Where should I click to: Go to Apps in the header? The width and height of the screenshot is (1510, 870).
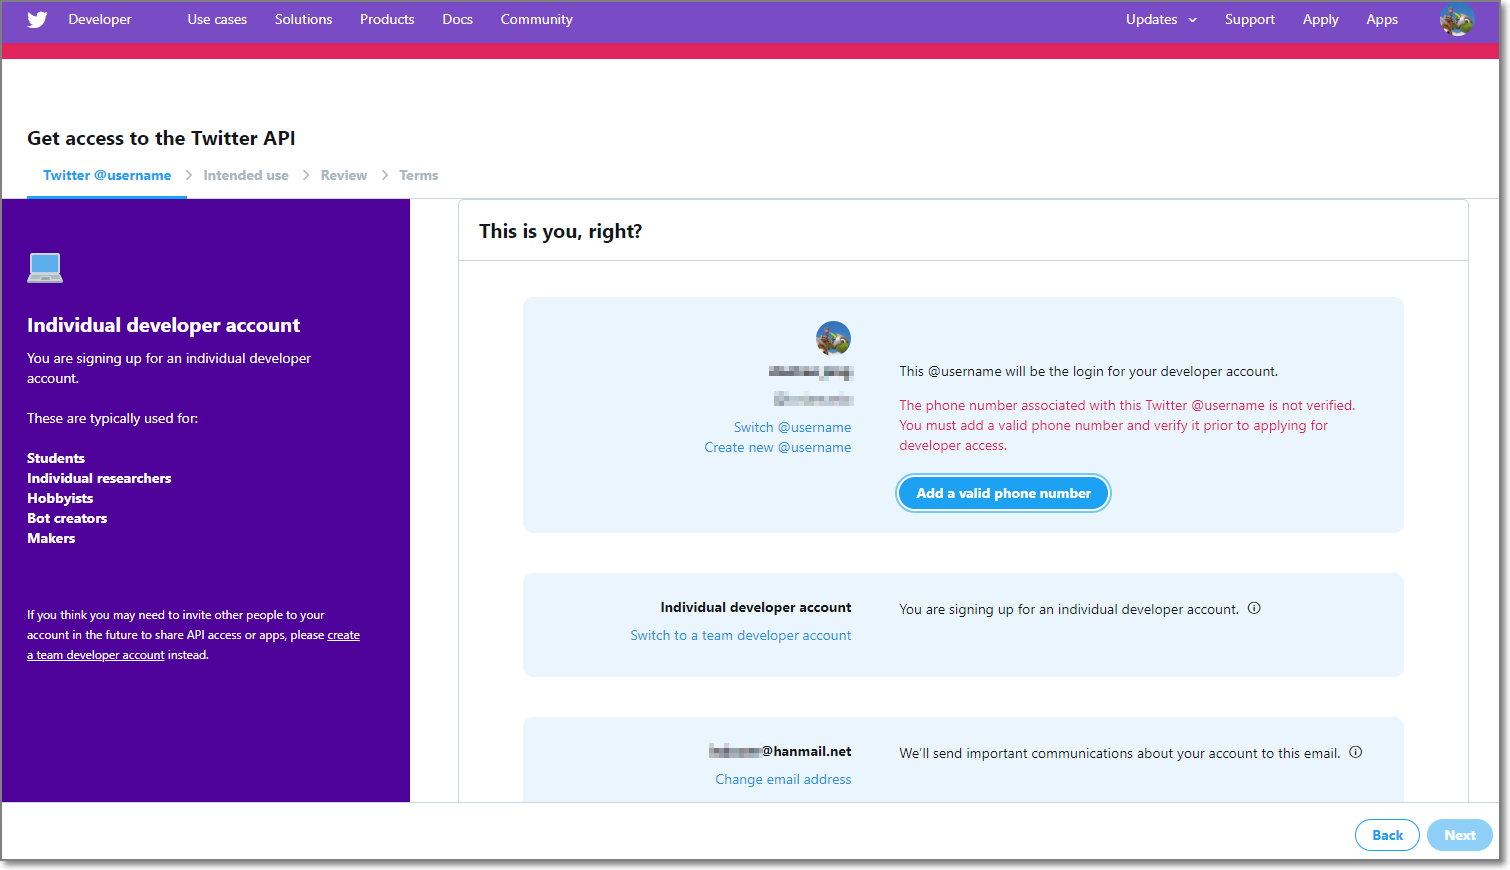(1382, 19)
